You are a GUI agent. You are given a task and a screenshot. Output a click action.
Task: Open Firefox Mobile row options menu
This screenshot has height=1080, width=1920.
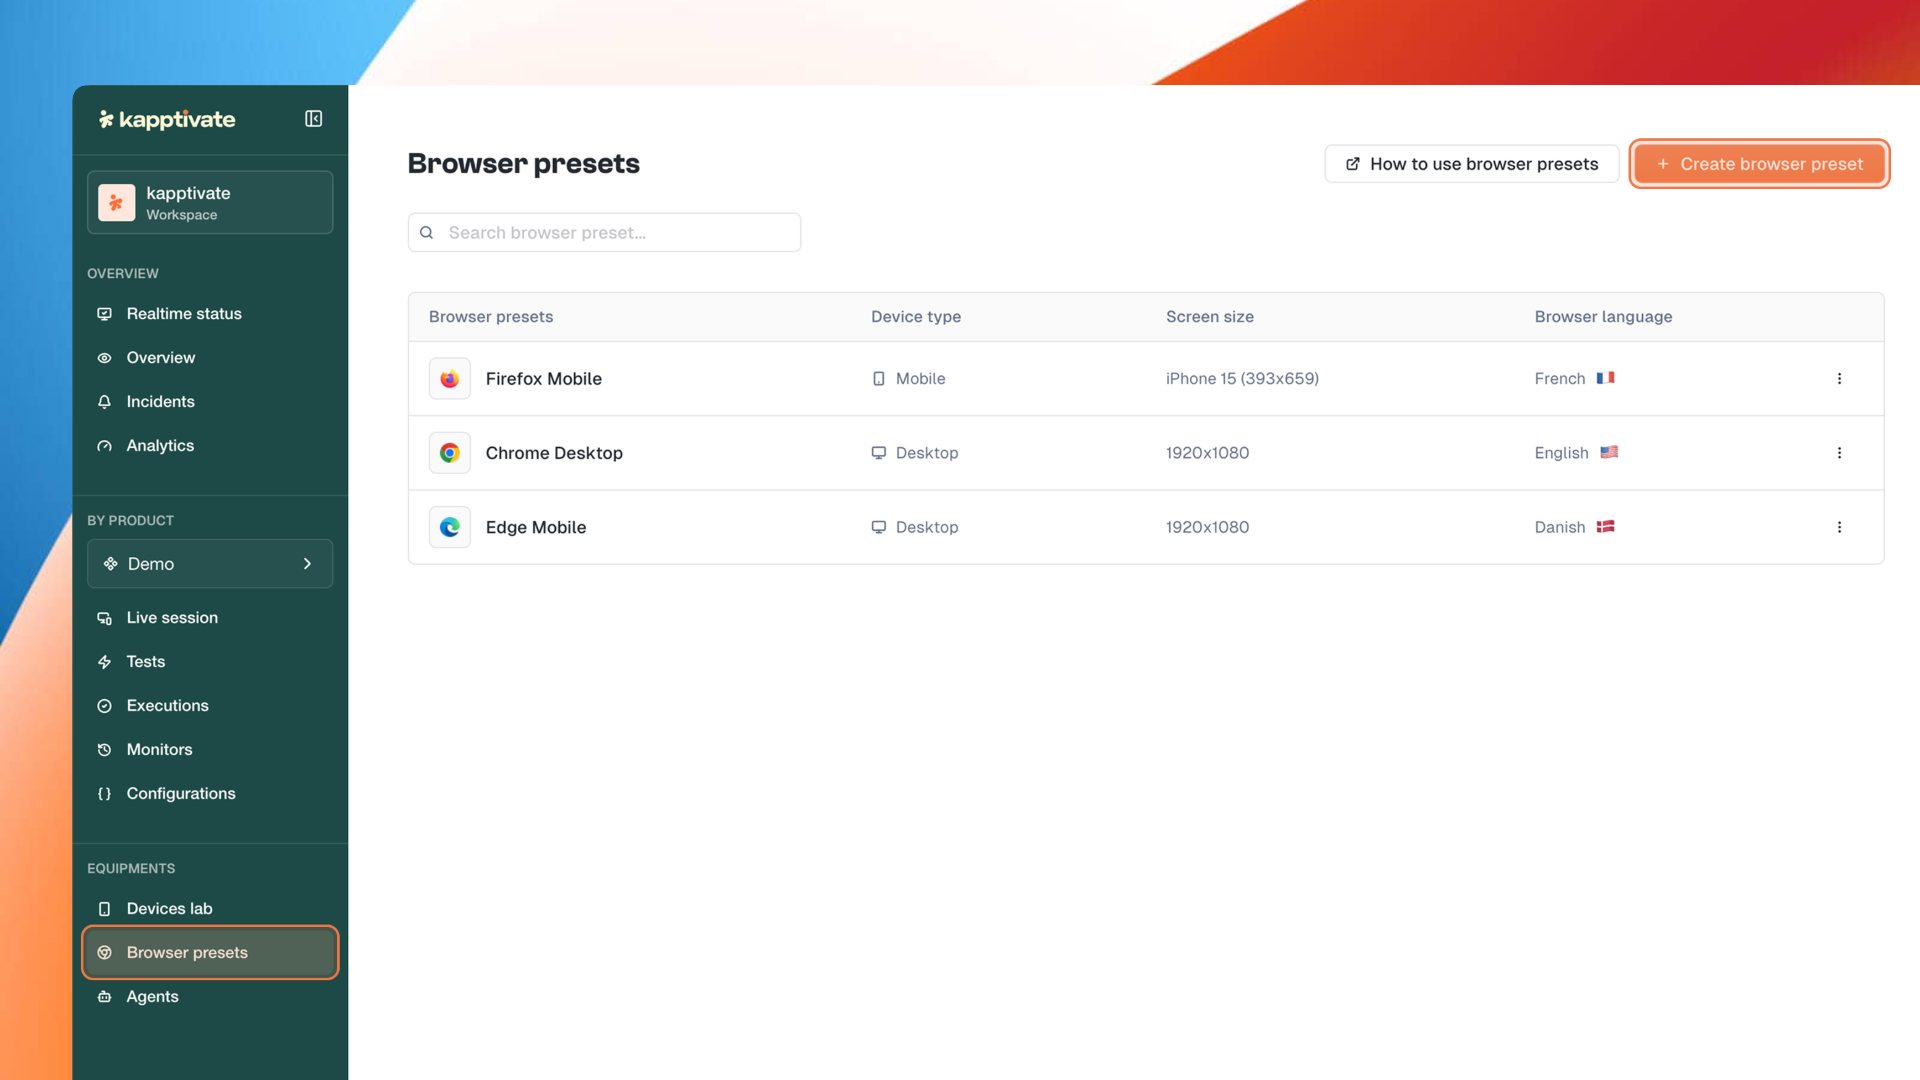click(1839, 379)
